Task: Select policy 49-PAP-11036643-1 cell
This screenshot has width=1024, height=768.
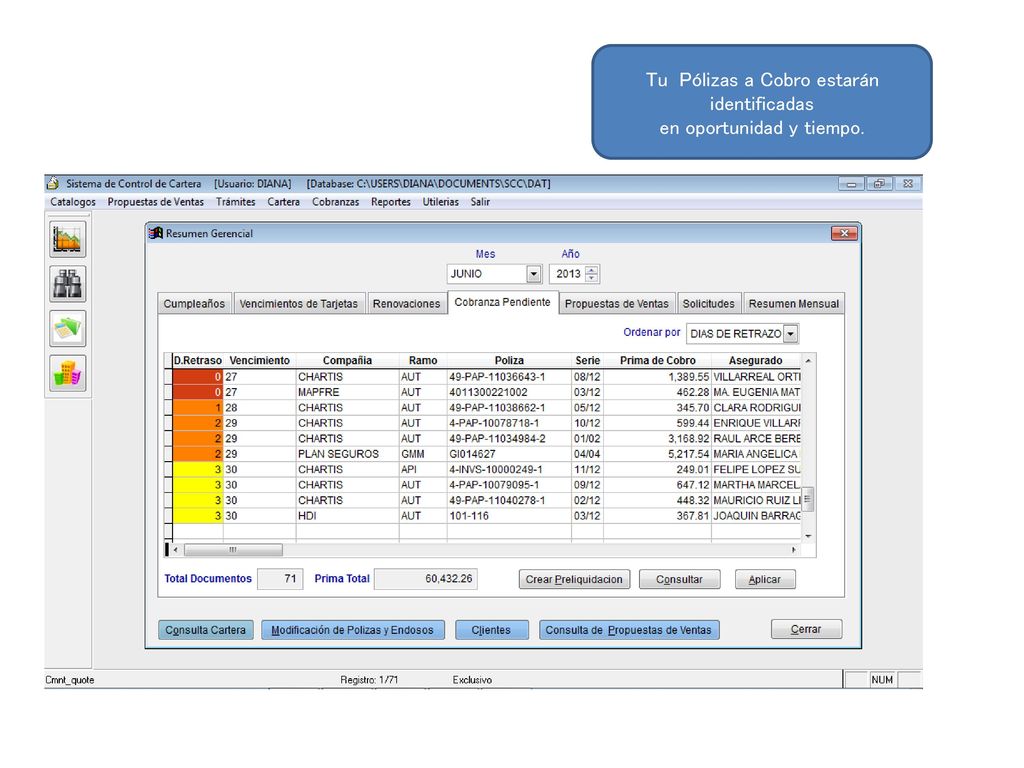Action: click(509, 377)
